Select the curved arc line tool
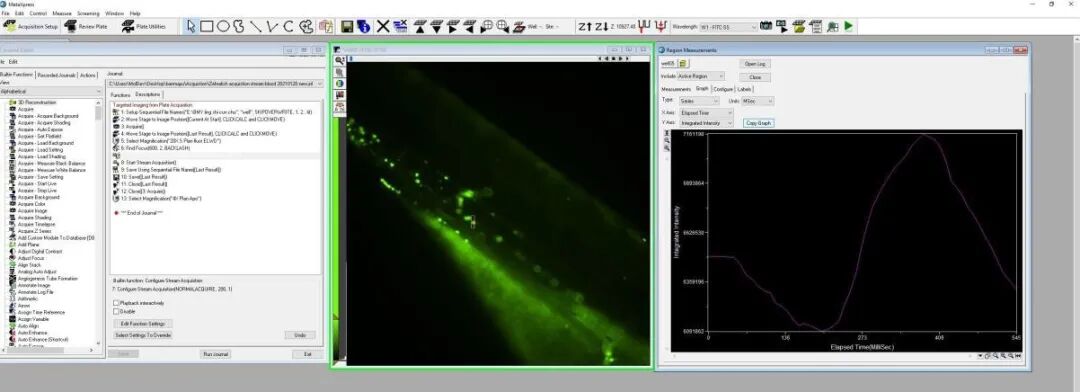Image resolution: width=1080 pixels, height=392 pixels. coord(289,26)
